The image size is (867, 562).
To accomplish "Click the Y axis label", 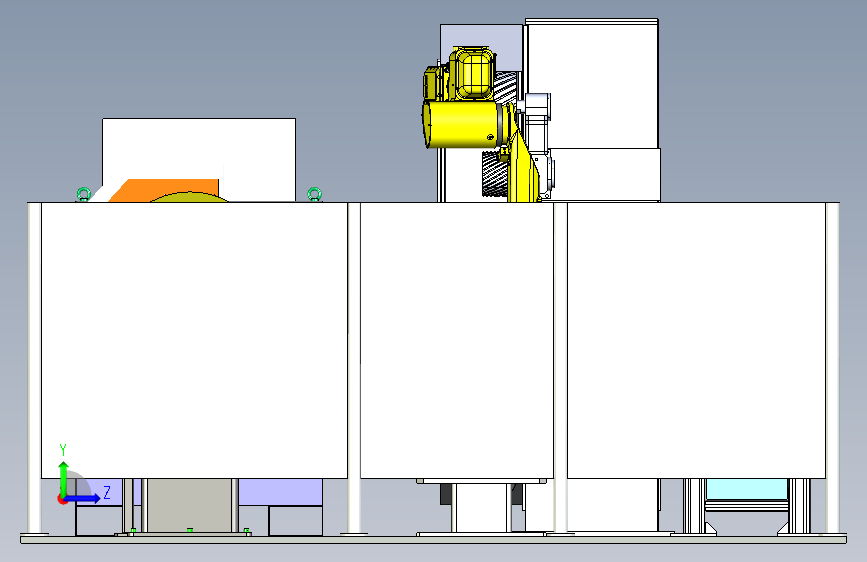I will coord(63,450).
